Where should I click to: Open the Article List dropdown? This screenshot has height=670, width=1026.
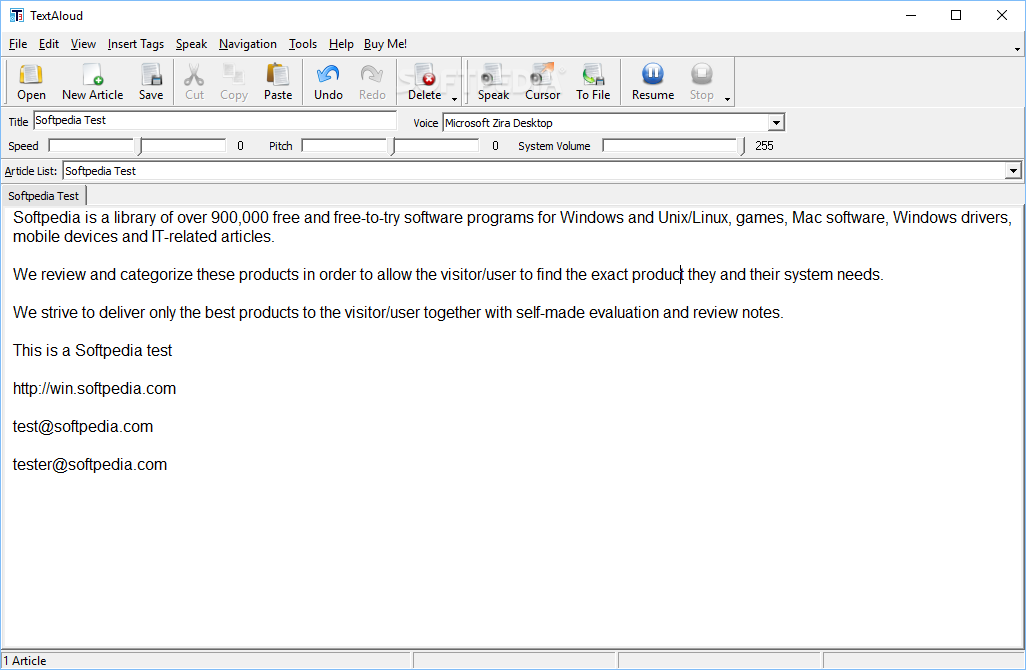(x=1013, y=171)
